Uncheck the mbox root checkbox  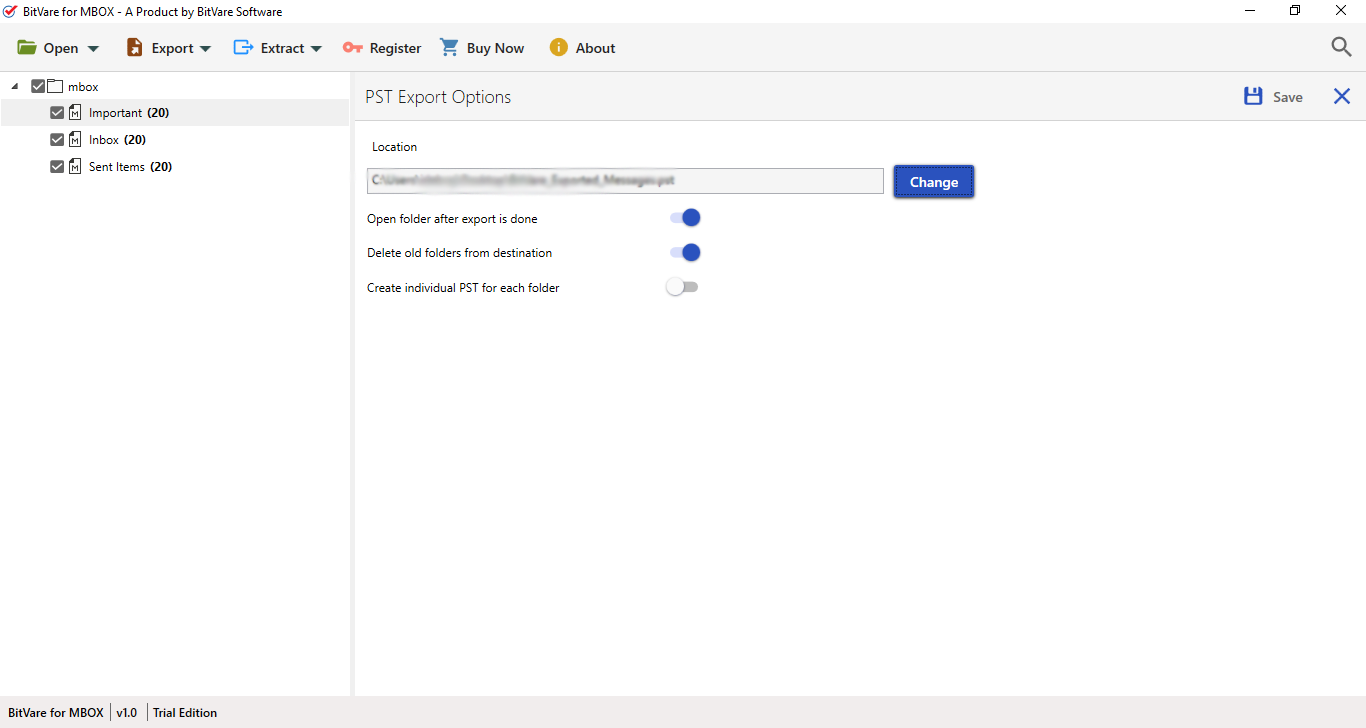coord(38,86)
